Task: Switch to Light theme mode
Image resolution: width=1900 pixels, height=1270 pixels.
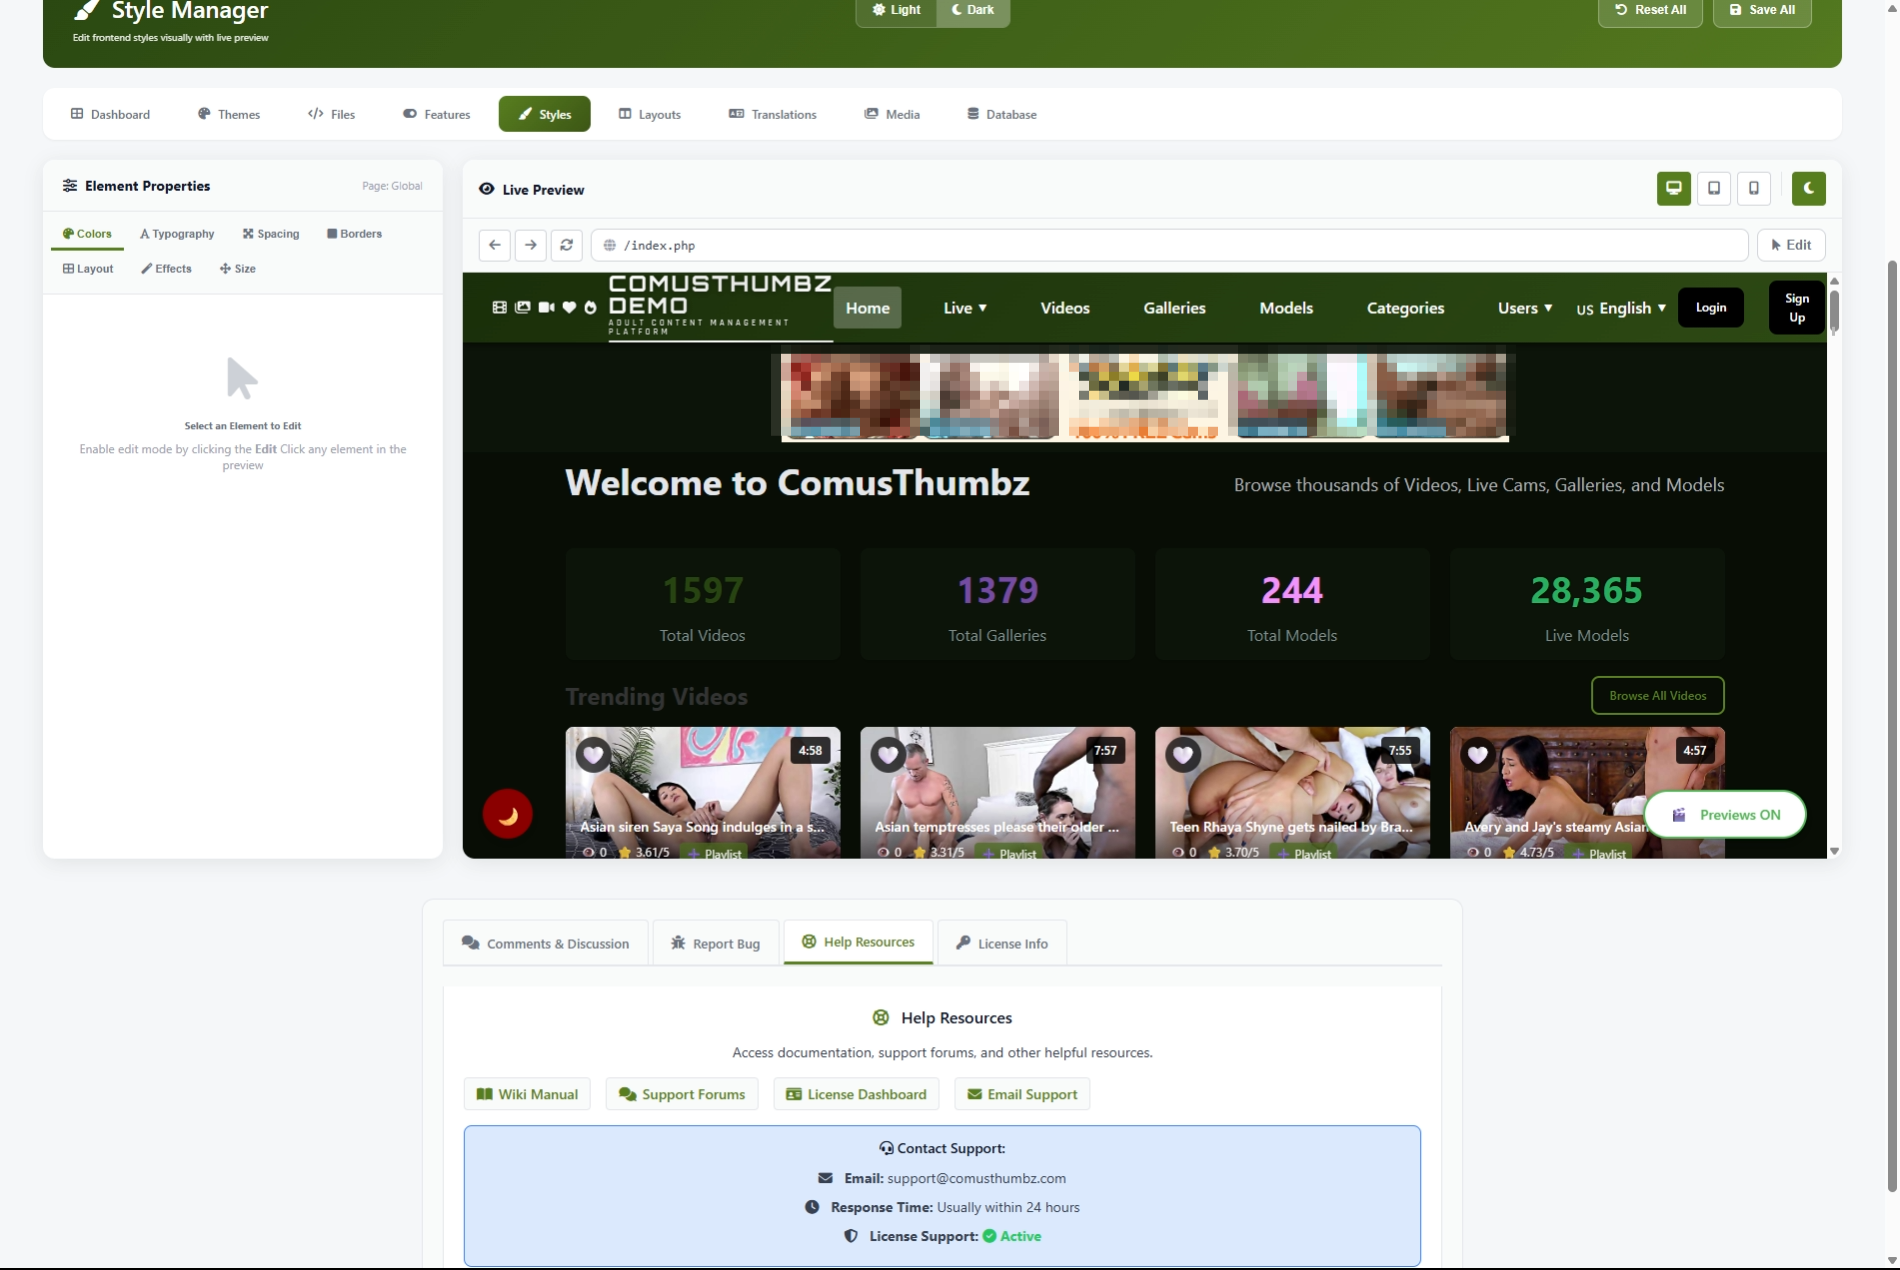Action: pyautogui.click(x=896, y=10)
